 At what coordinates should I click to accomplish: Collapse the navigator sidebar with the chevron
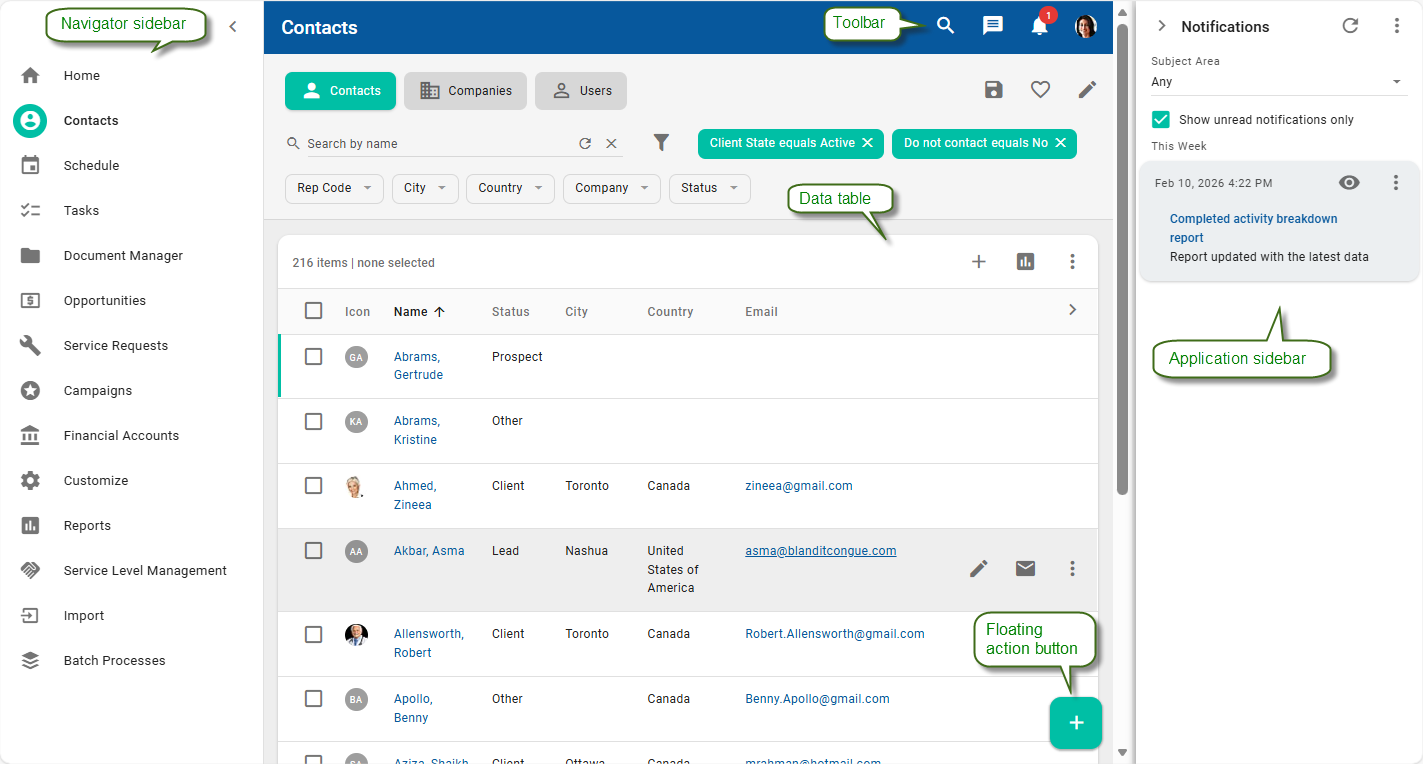pyautogui.click(x=233, y=27)
